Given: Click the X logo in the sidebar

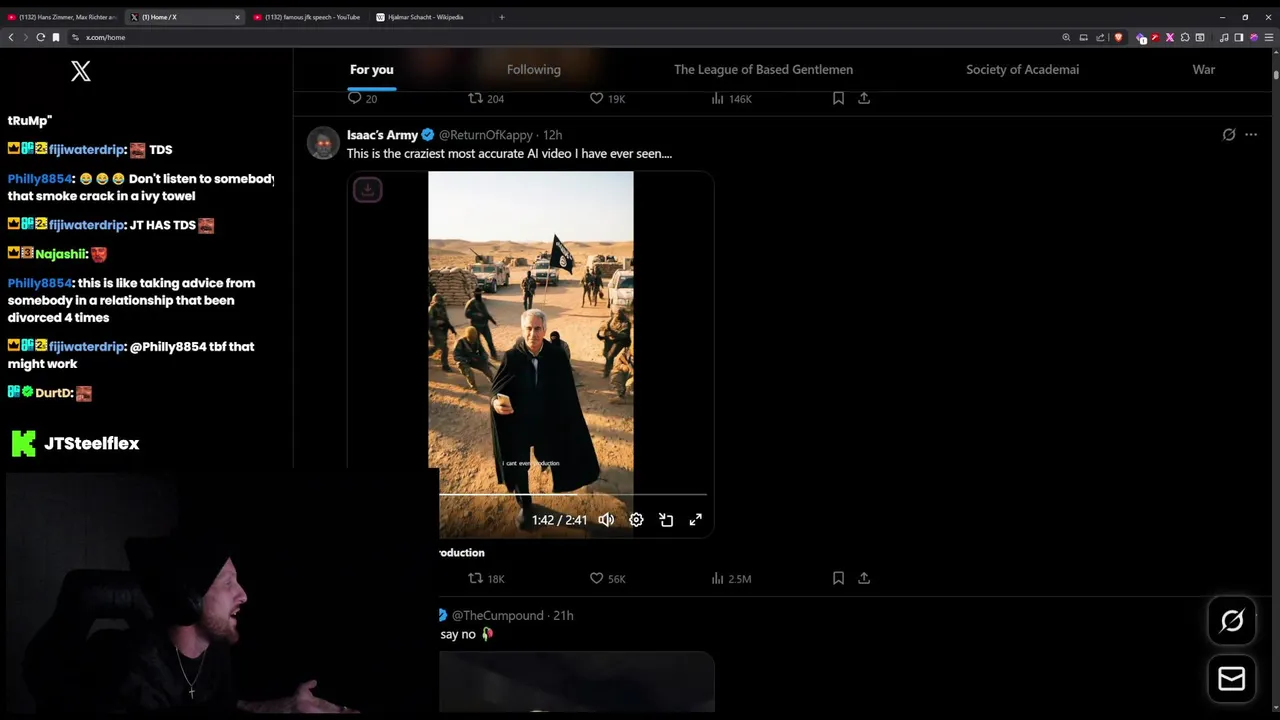Looking at the screenshot, I should [x=81, y=70].
